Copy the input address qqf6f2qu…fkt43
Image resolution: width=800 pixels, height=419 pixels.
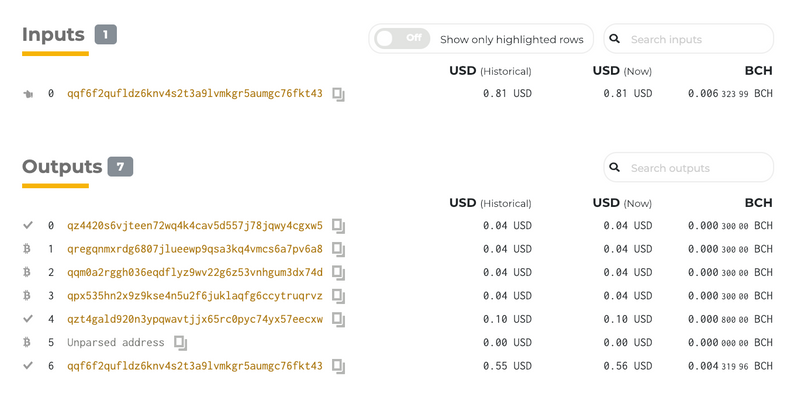tap(339, 94)
